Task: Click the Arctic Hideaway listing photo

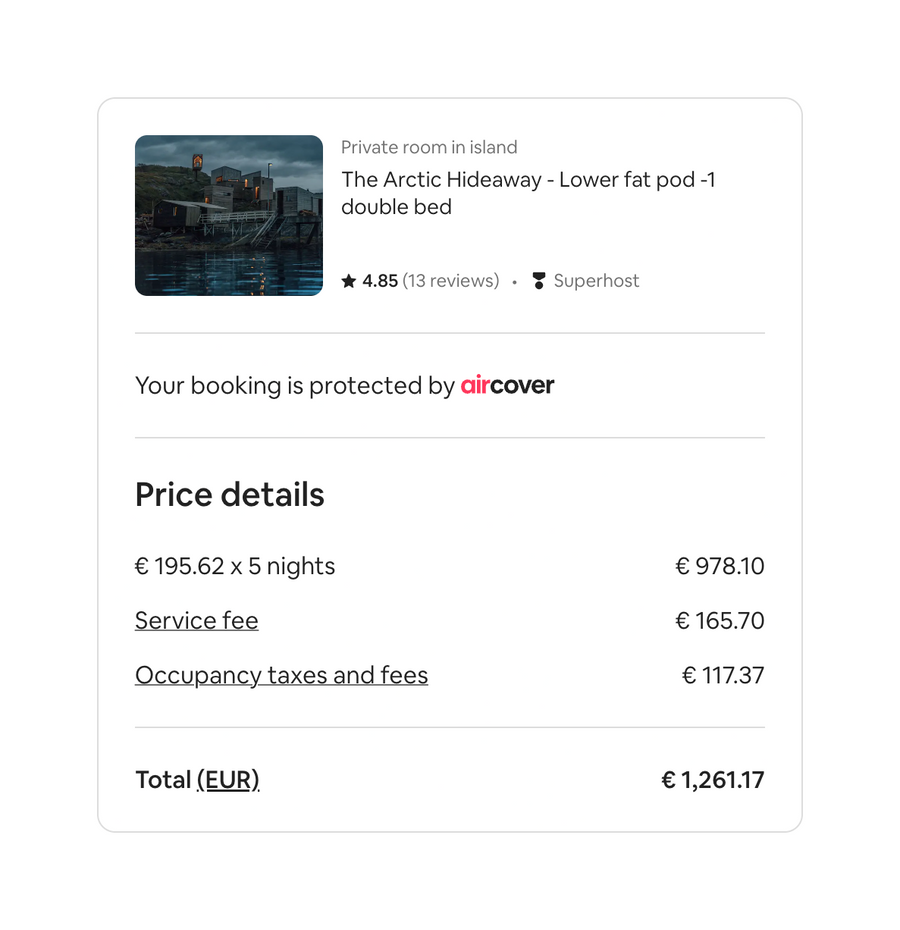Action: click(228, 215)
